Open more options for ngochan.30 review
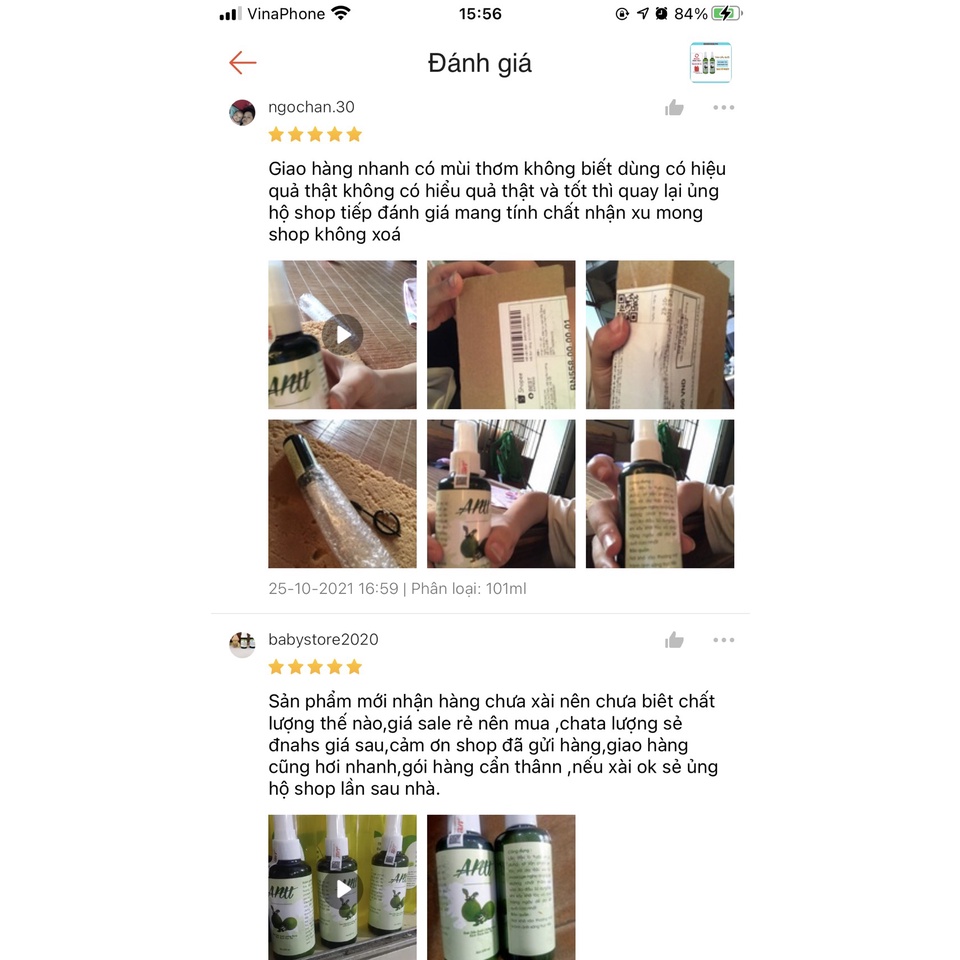Image resolution: width=960 pixels, height=960 pixels. [x=723, y=108]
